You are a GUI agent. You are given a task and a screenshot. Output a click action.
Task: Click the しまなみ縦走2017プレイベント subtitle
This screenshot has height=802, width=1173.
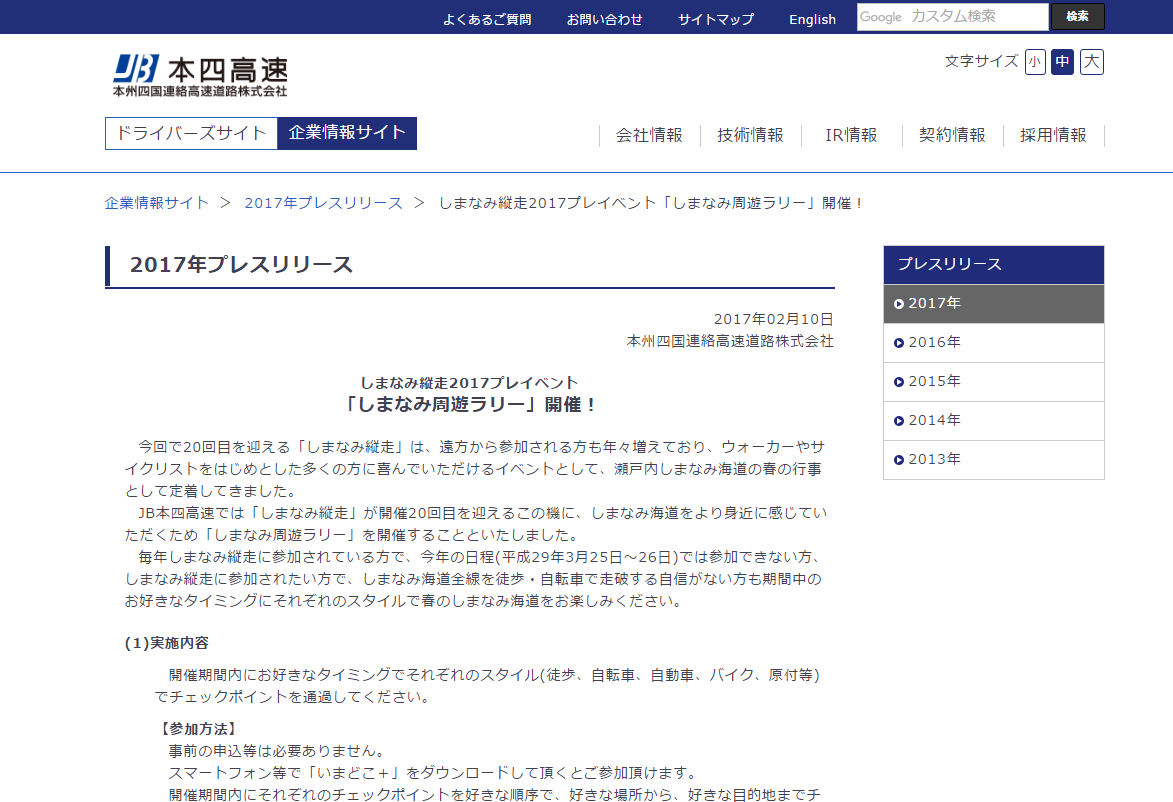469,382
